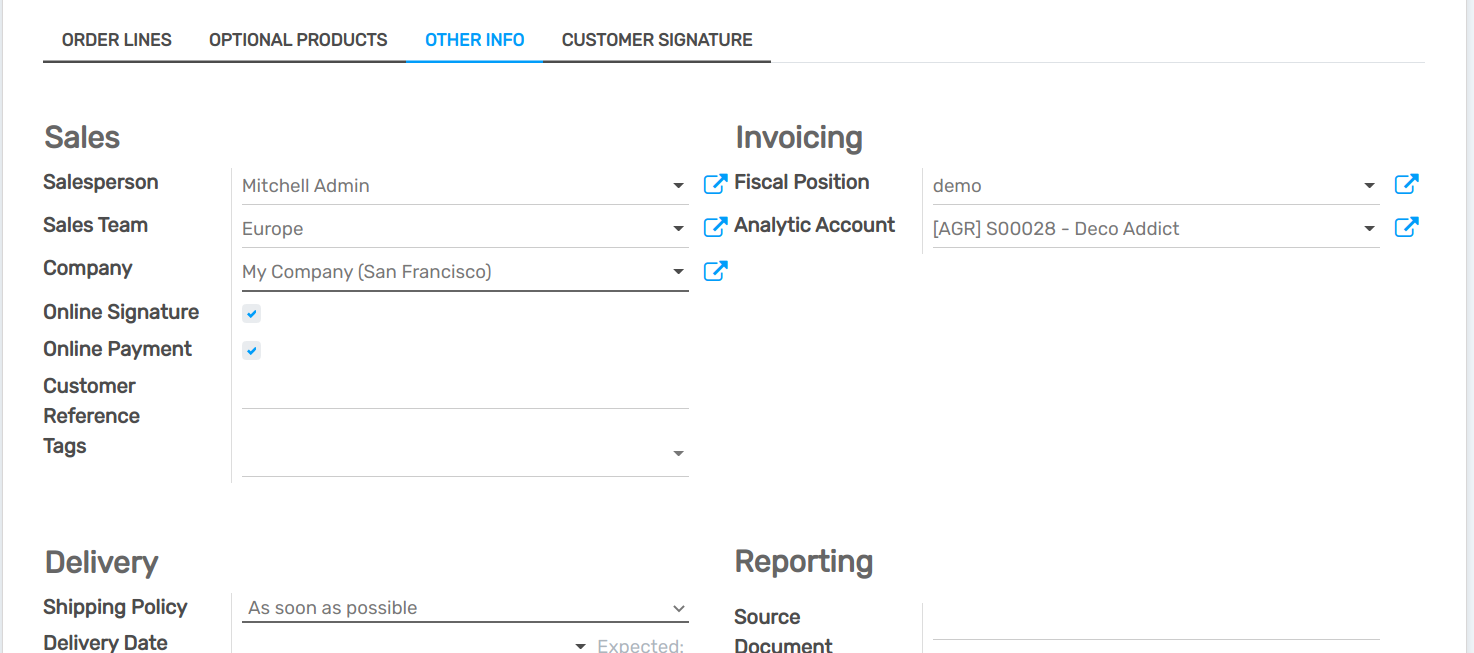Expand the Salesperson dropdown arrow
Image resolution: width=1474 pixels, height=653 pixels.
click(678, 186)
